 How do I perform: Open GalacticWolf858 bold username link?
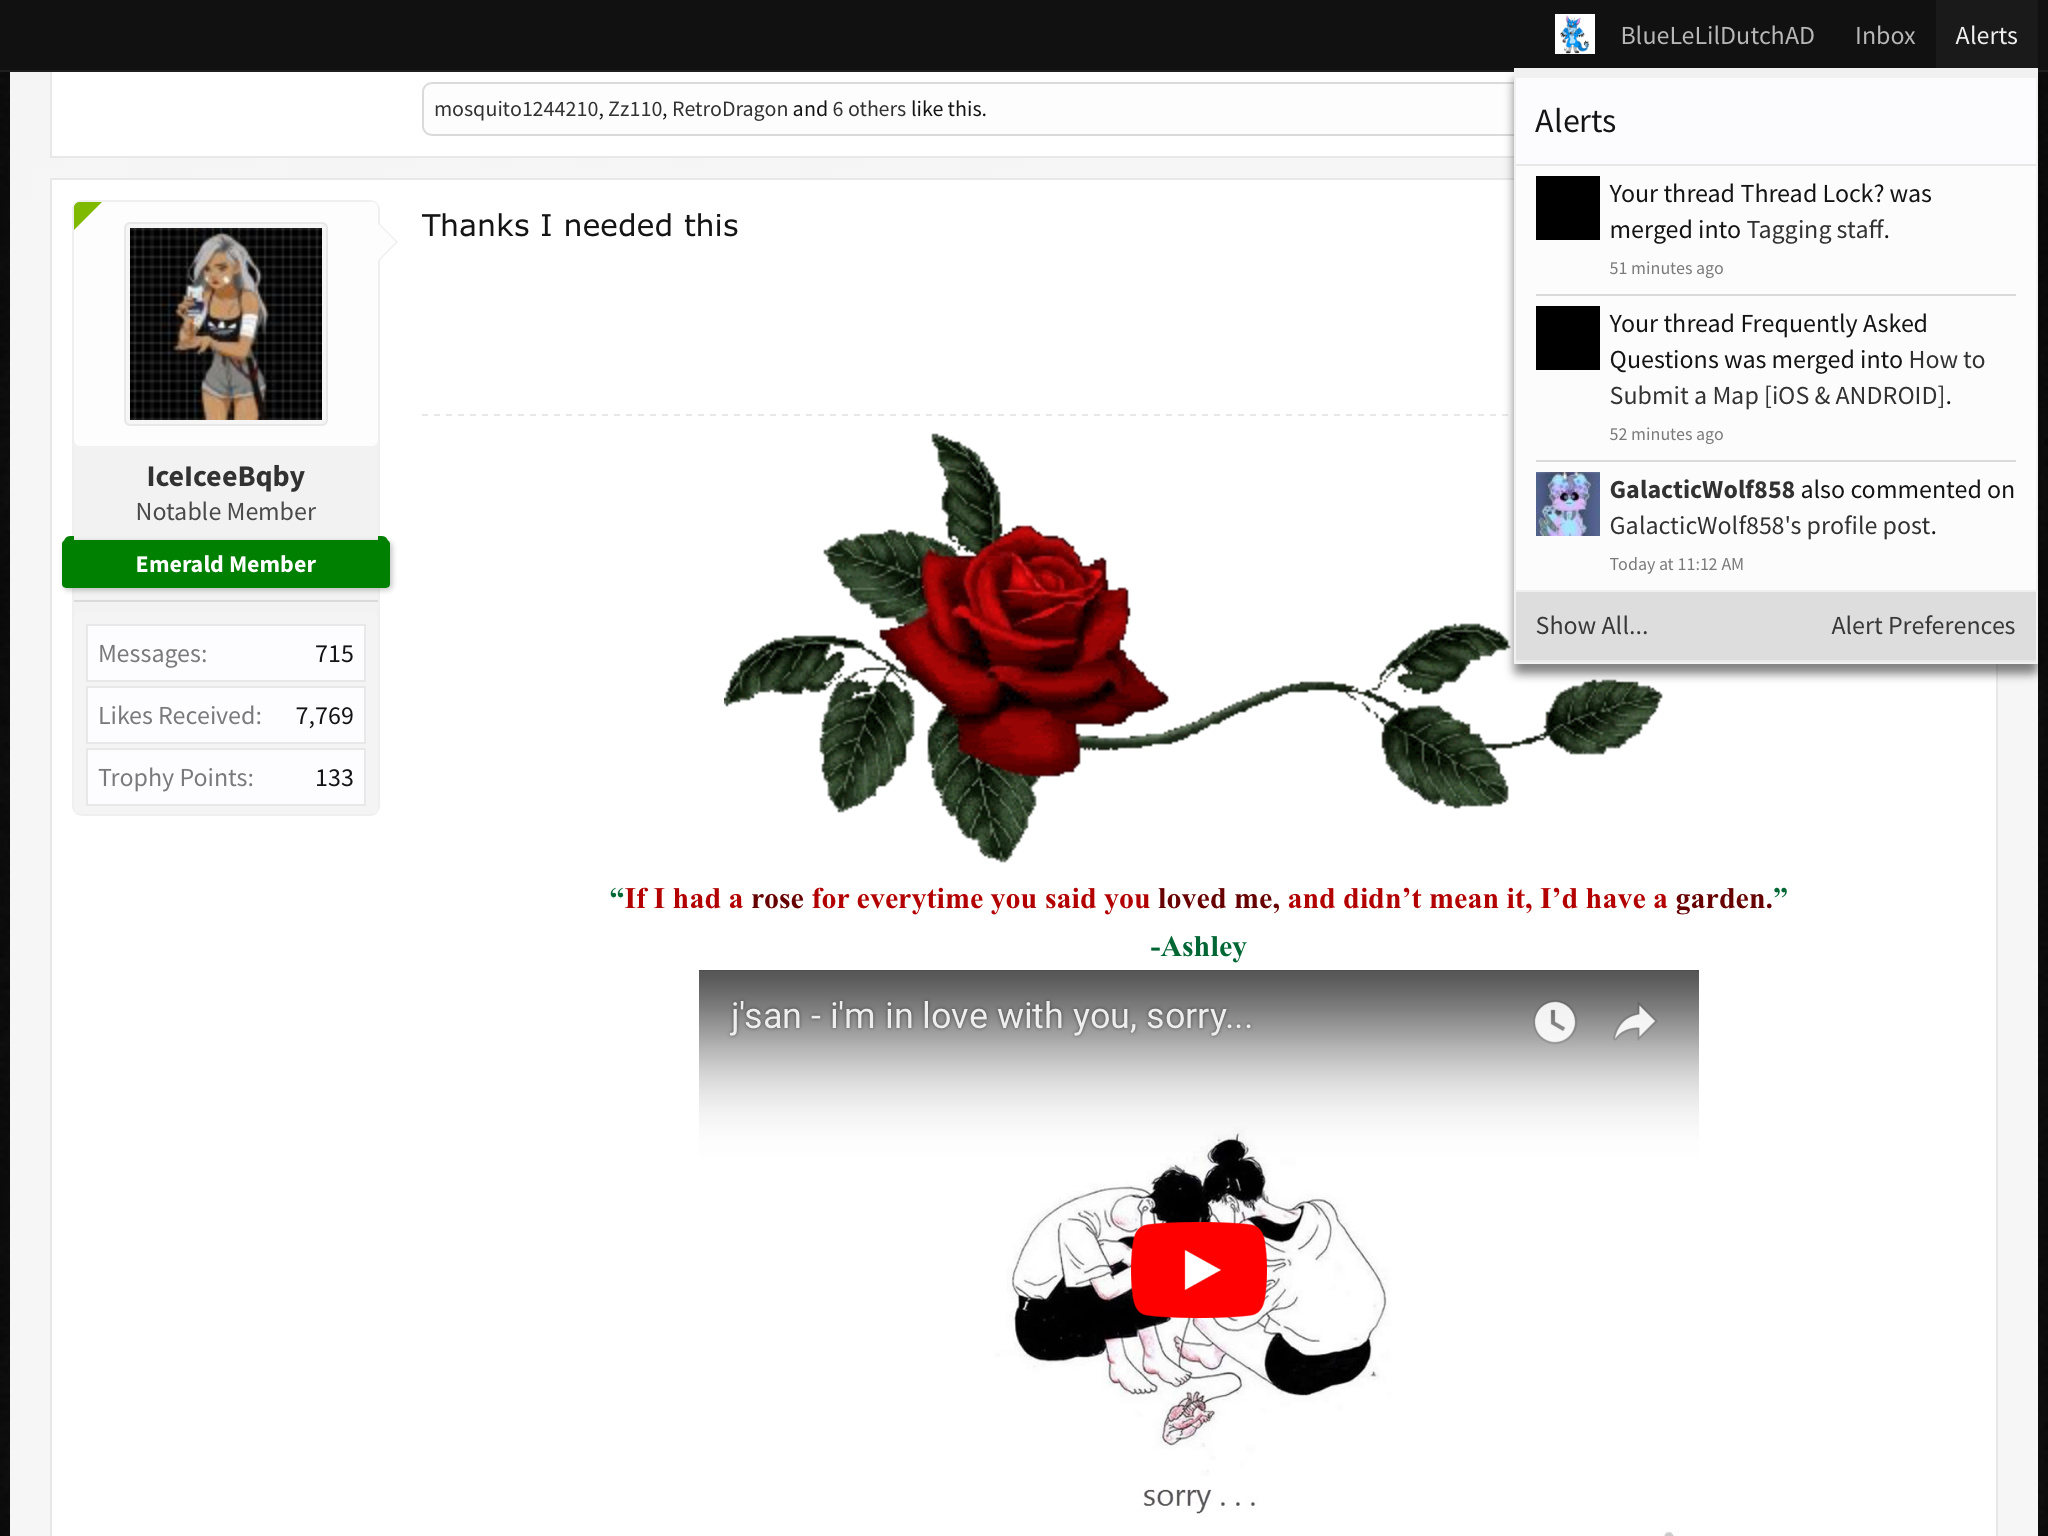click(x=1702, y=490)
